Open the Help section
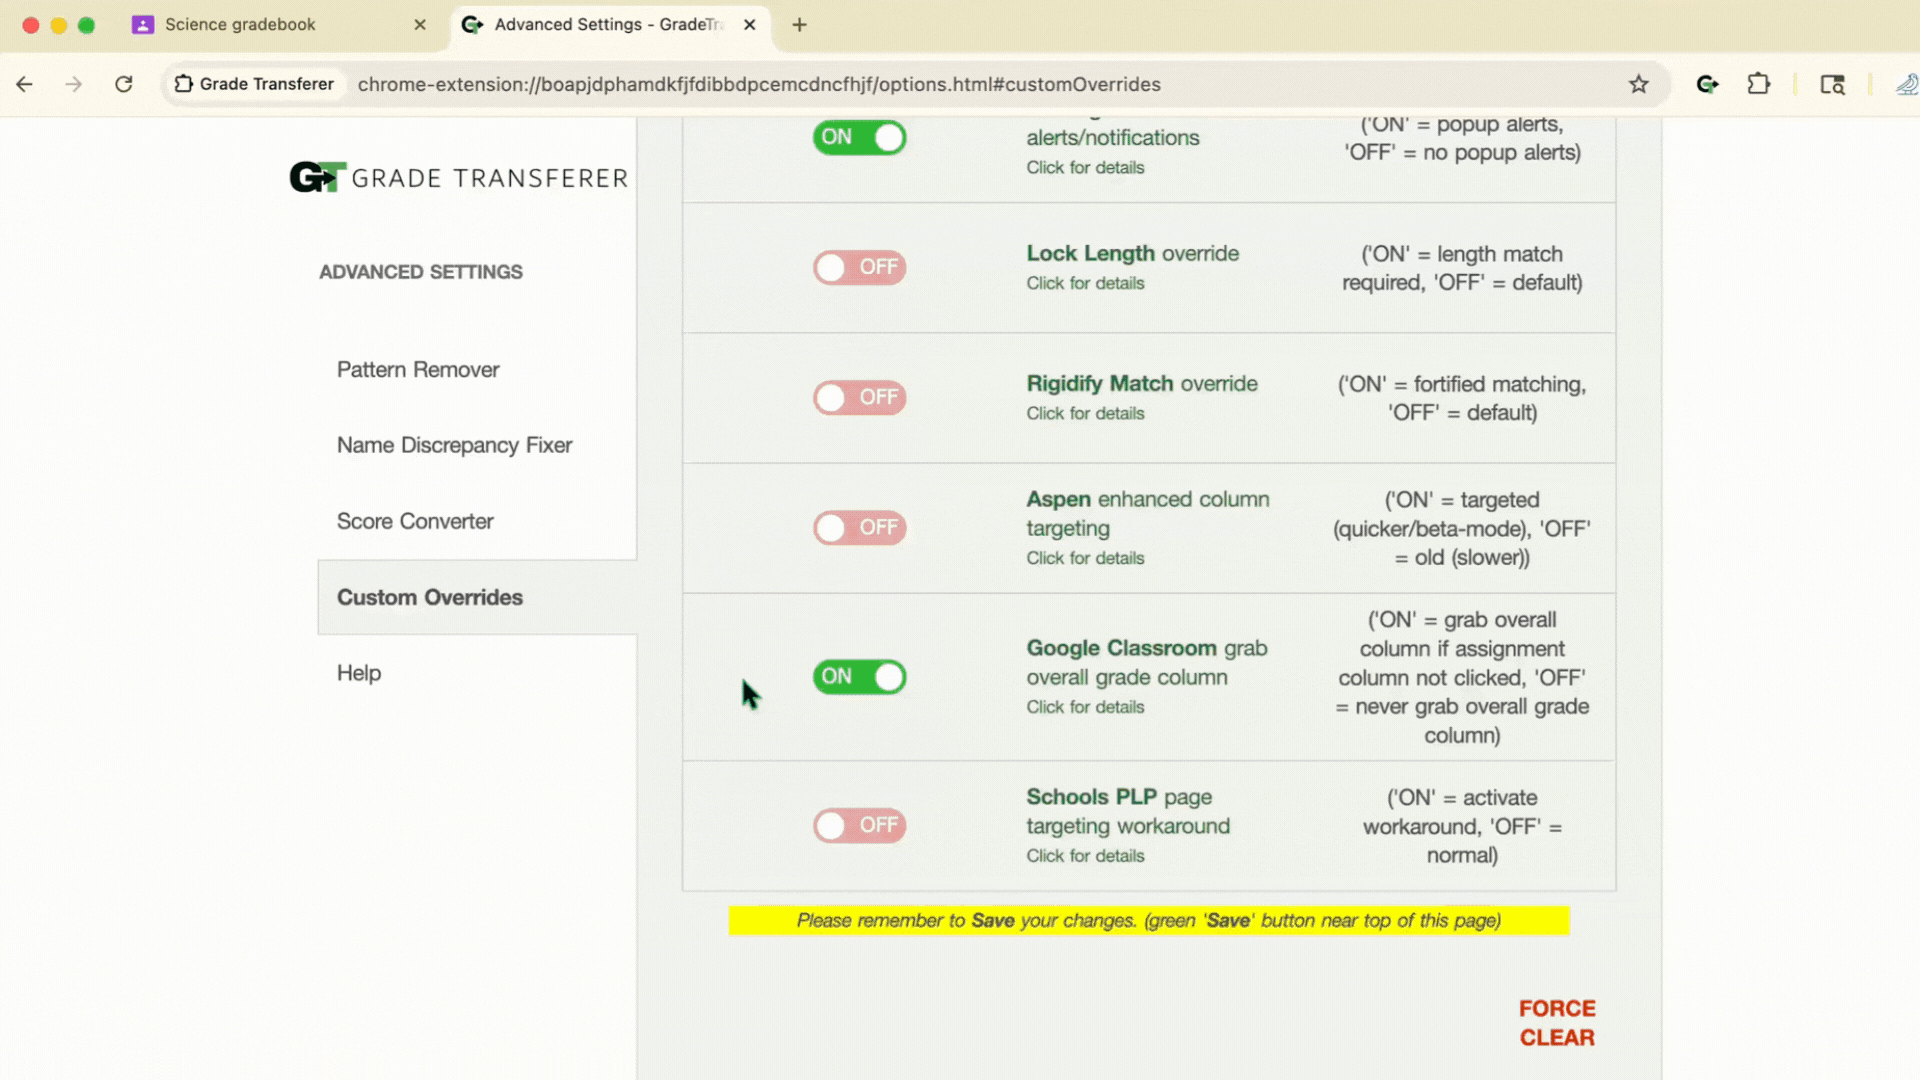Viewport: 1920px width, 1080px height. (359, 673)
